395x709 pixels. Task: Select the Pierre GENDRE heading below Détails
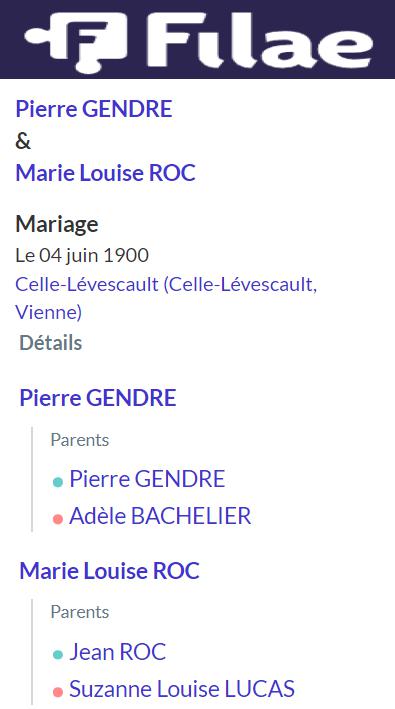[x=98, y=398]
